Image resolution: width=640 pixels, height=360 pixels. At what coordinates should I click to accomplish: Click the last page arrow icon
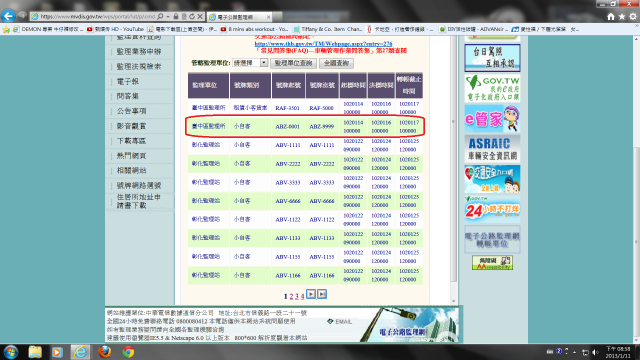[x=322, y=294]
